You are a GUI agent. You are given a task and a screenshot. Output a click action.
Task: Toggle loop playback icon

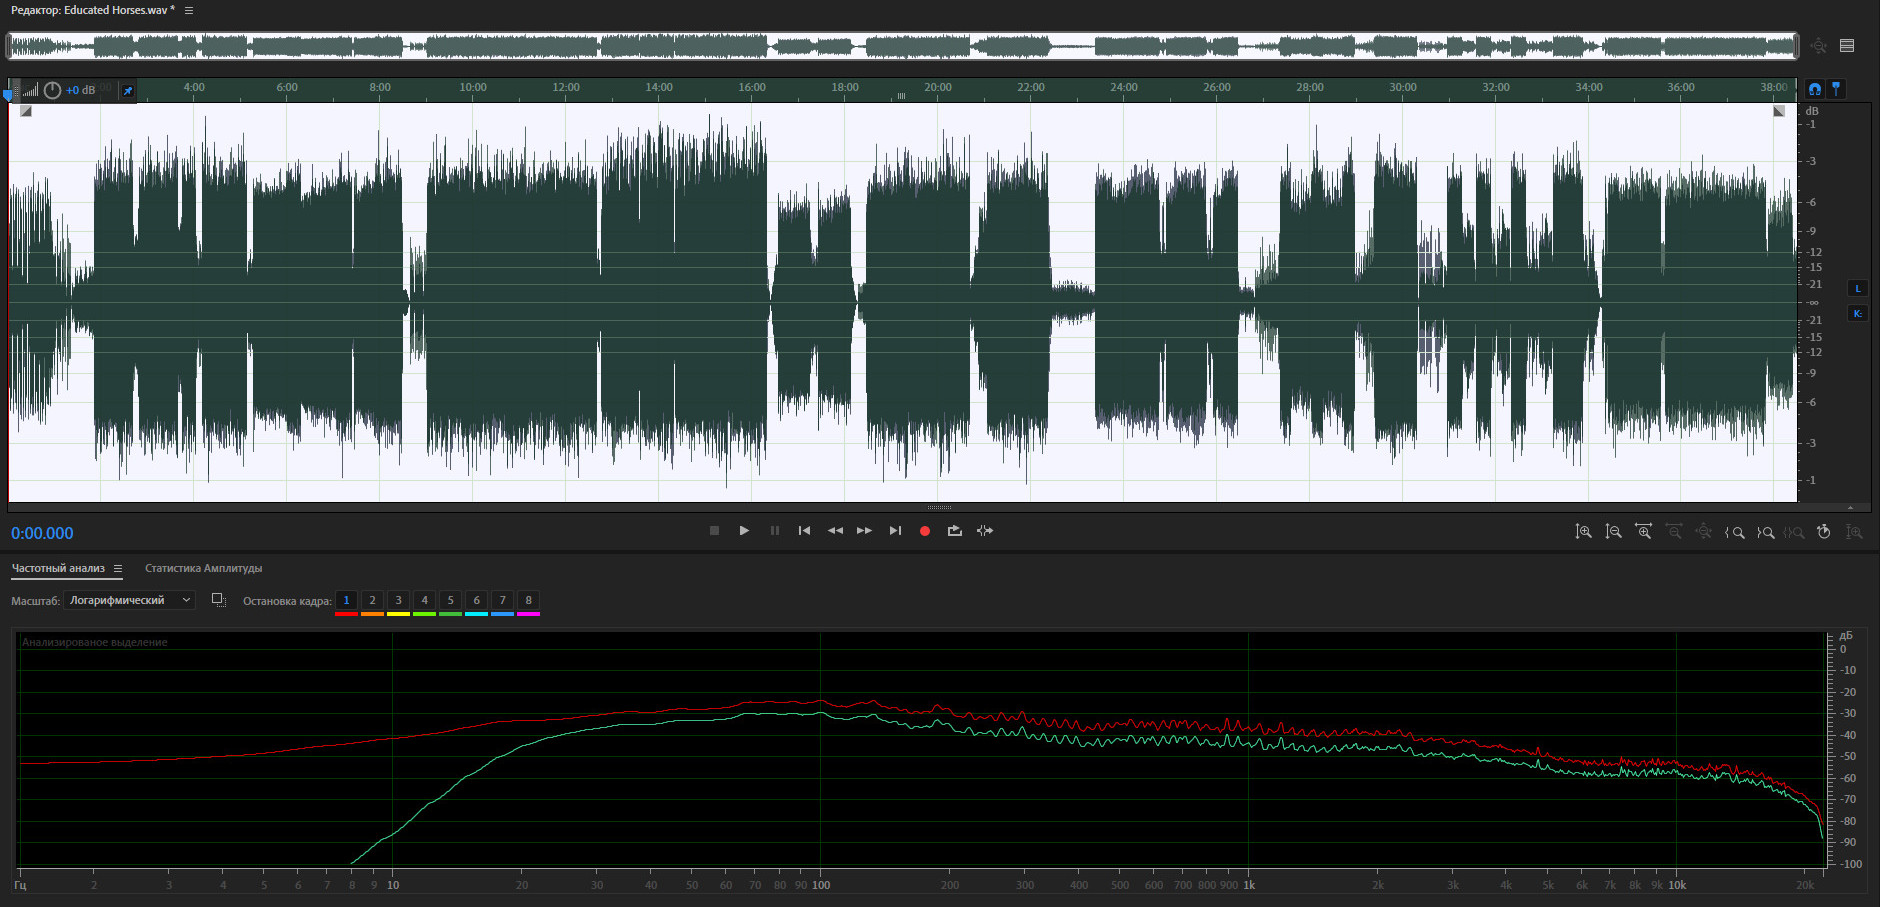tap(955, 531)
